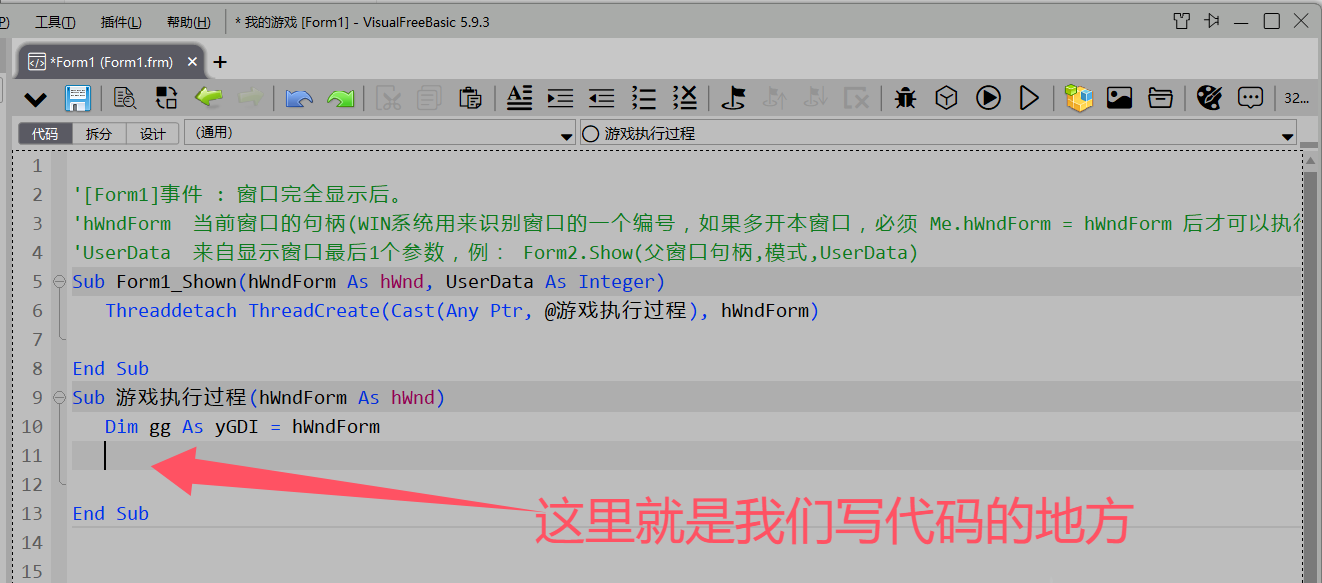
Task: Expand the 游戏执行过程 procedure dropdown
Action: coord(1287,135)
